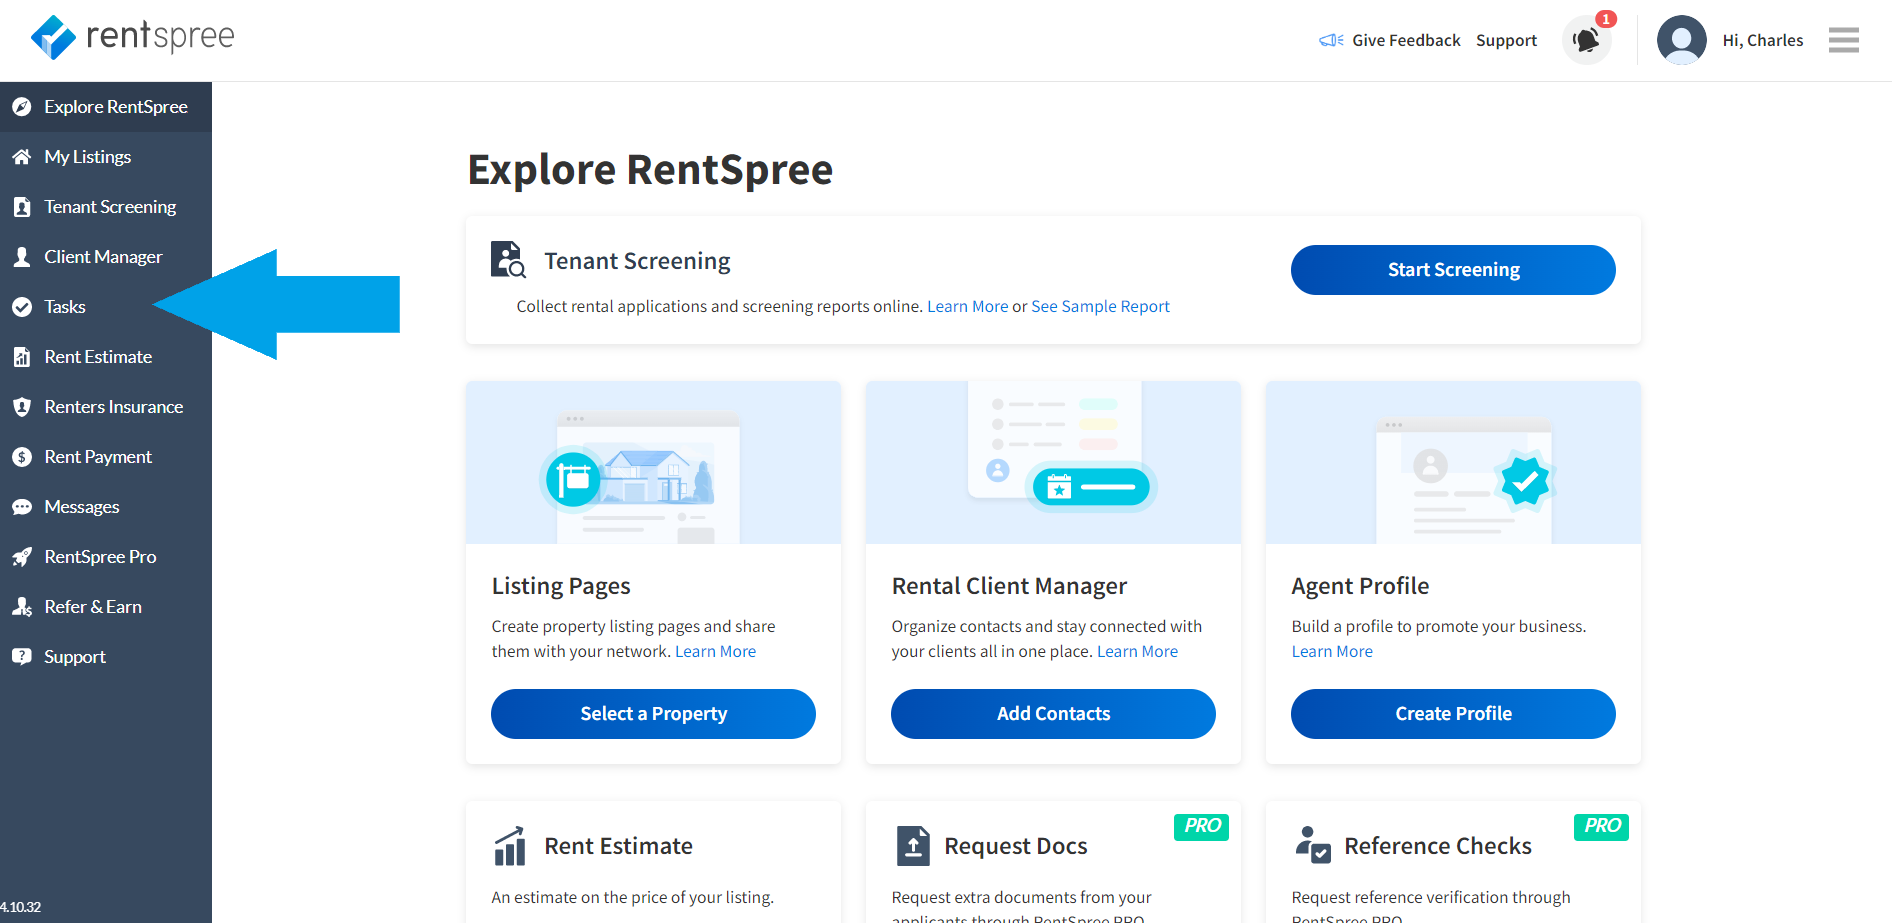Select Renters Insurance menu item
Viewport: 1892px width, 923px height.
click(x=106, y=407)
